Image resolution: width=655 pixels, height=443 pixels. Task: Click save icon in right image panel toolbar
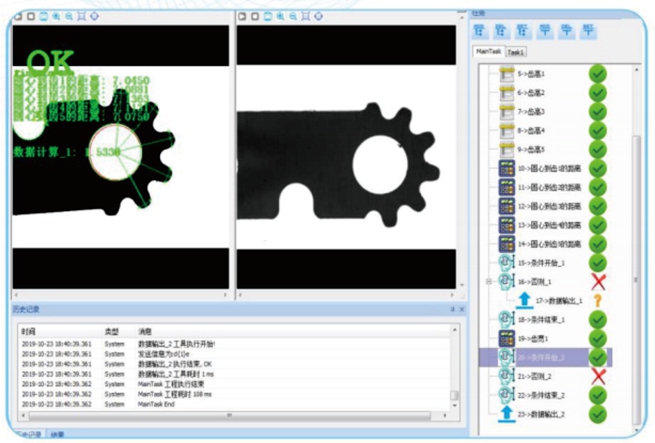266,17
